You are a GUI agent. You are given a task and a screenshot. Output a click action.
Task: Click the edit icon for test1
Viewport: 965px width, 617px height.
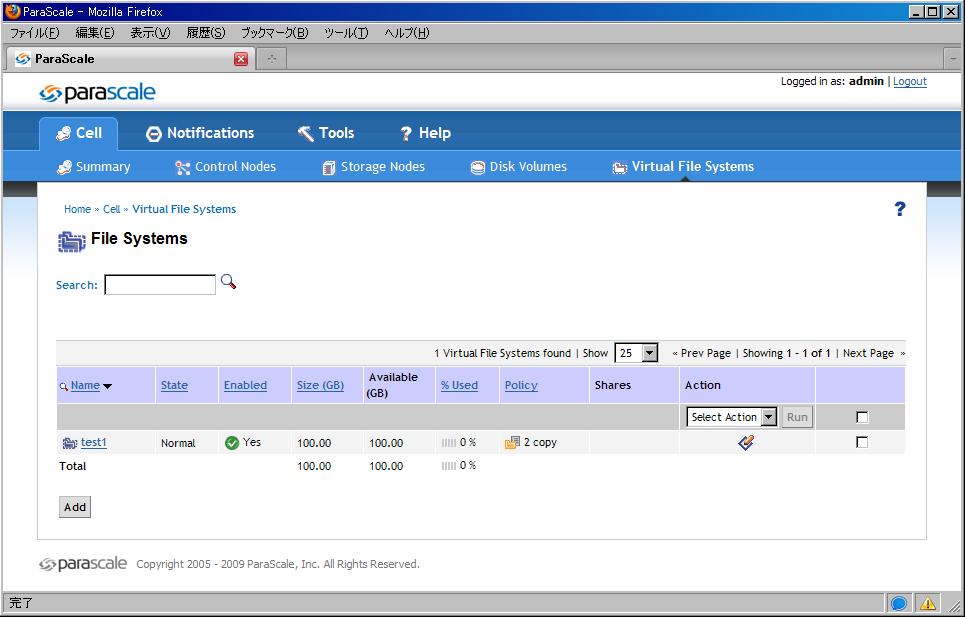[746, 442]
